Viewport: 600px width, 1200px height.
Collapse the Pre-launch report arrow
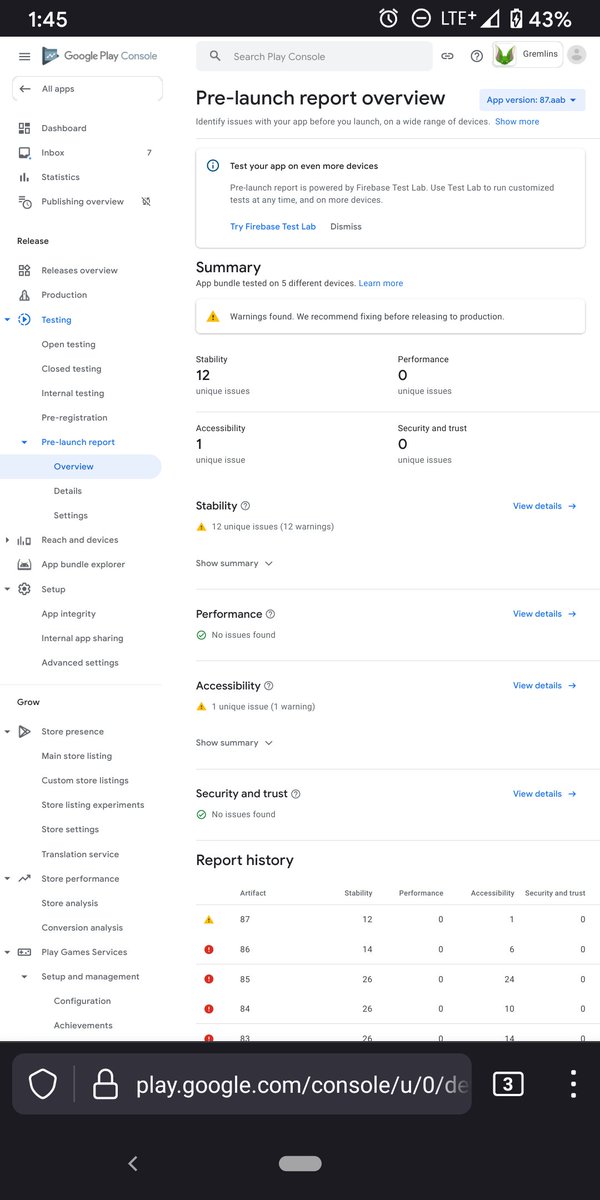[x=24, y=442]
